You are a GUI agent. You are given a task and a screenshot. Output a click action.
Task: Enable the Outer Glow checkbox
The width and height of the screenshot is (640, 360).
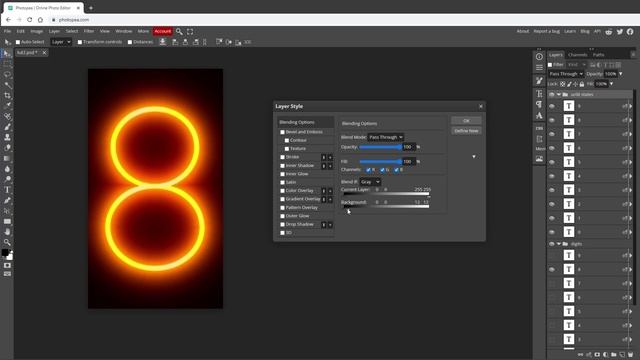pos(282,216)
